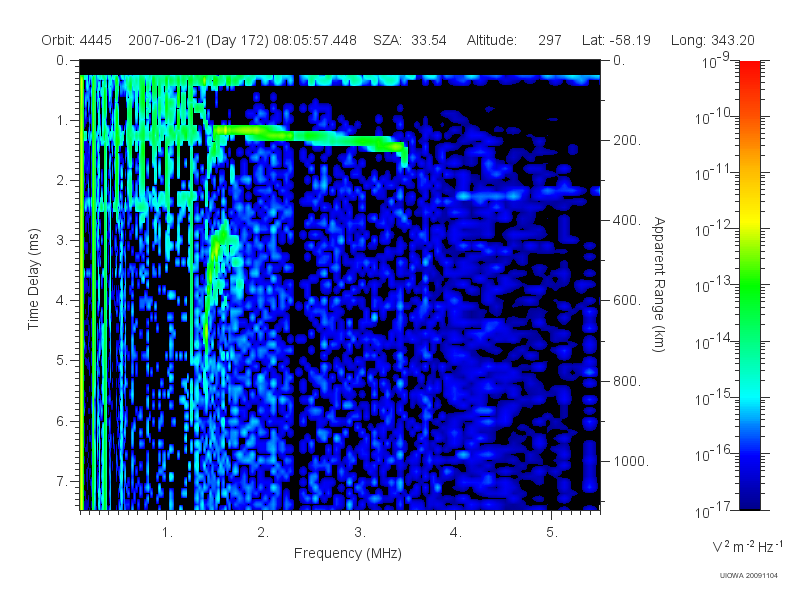800x600 pixels.
Task: Click the 'Time Delay (ms)' axis label
Action: point(33,279)
